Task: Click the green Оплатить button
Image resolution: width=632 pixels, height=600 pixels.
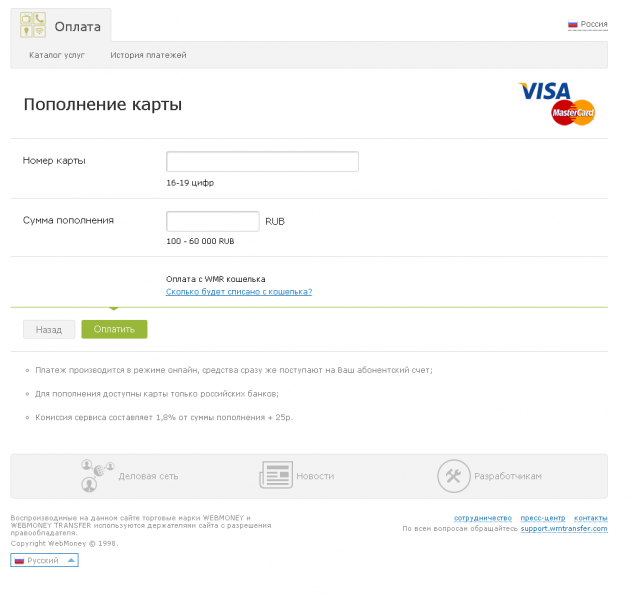Action: coord(114,329)
